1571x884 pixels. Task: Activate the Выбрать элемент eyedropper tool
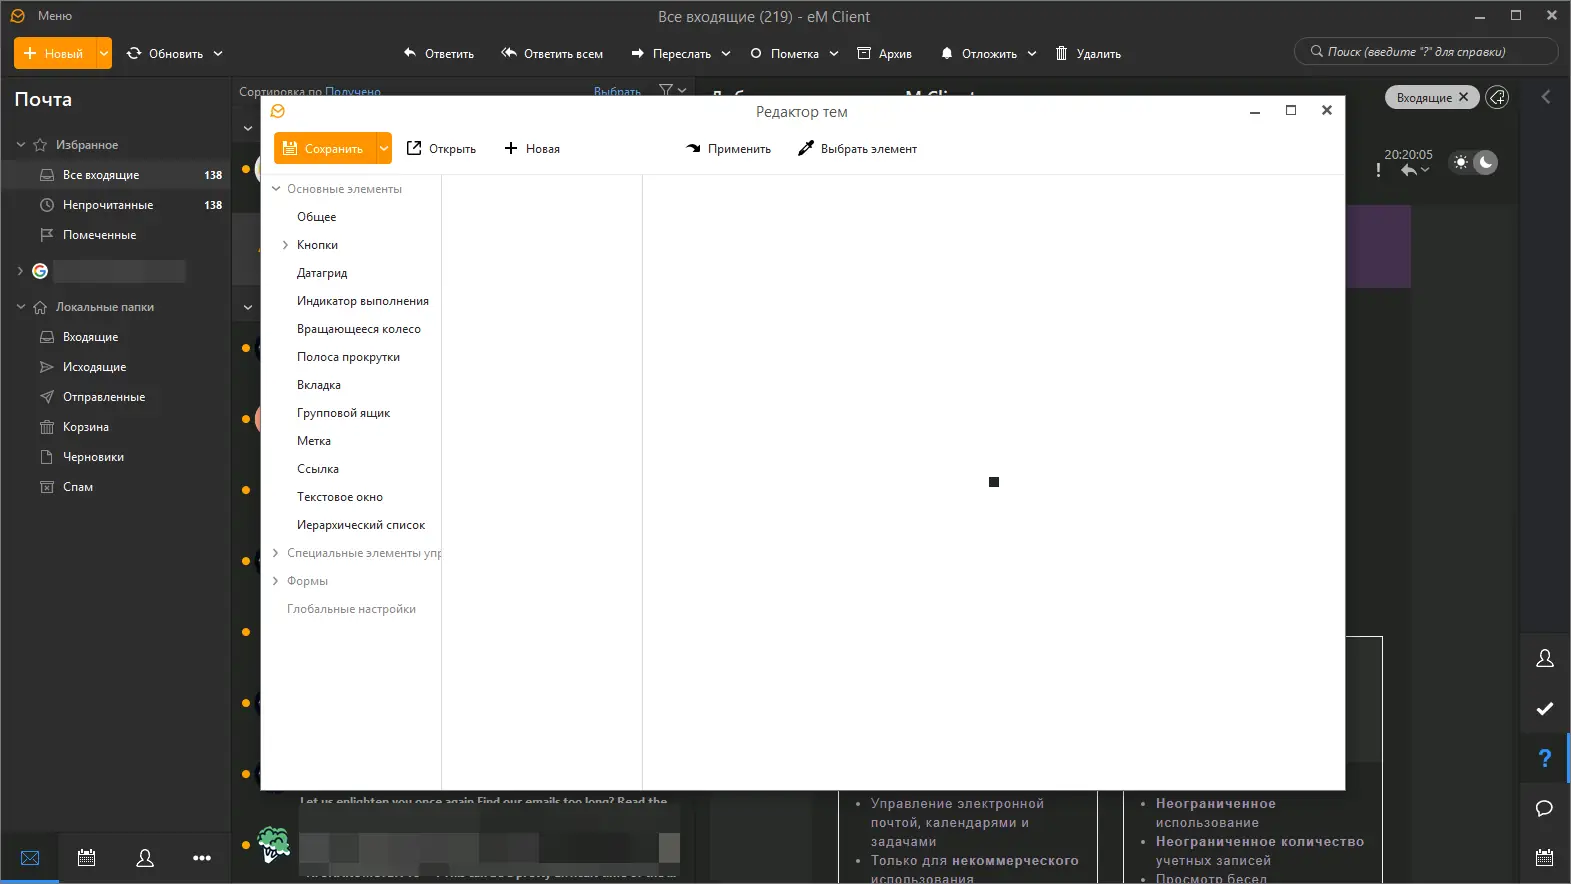pos(857,149)
